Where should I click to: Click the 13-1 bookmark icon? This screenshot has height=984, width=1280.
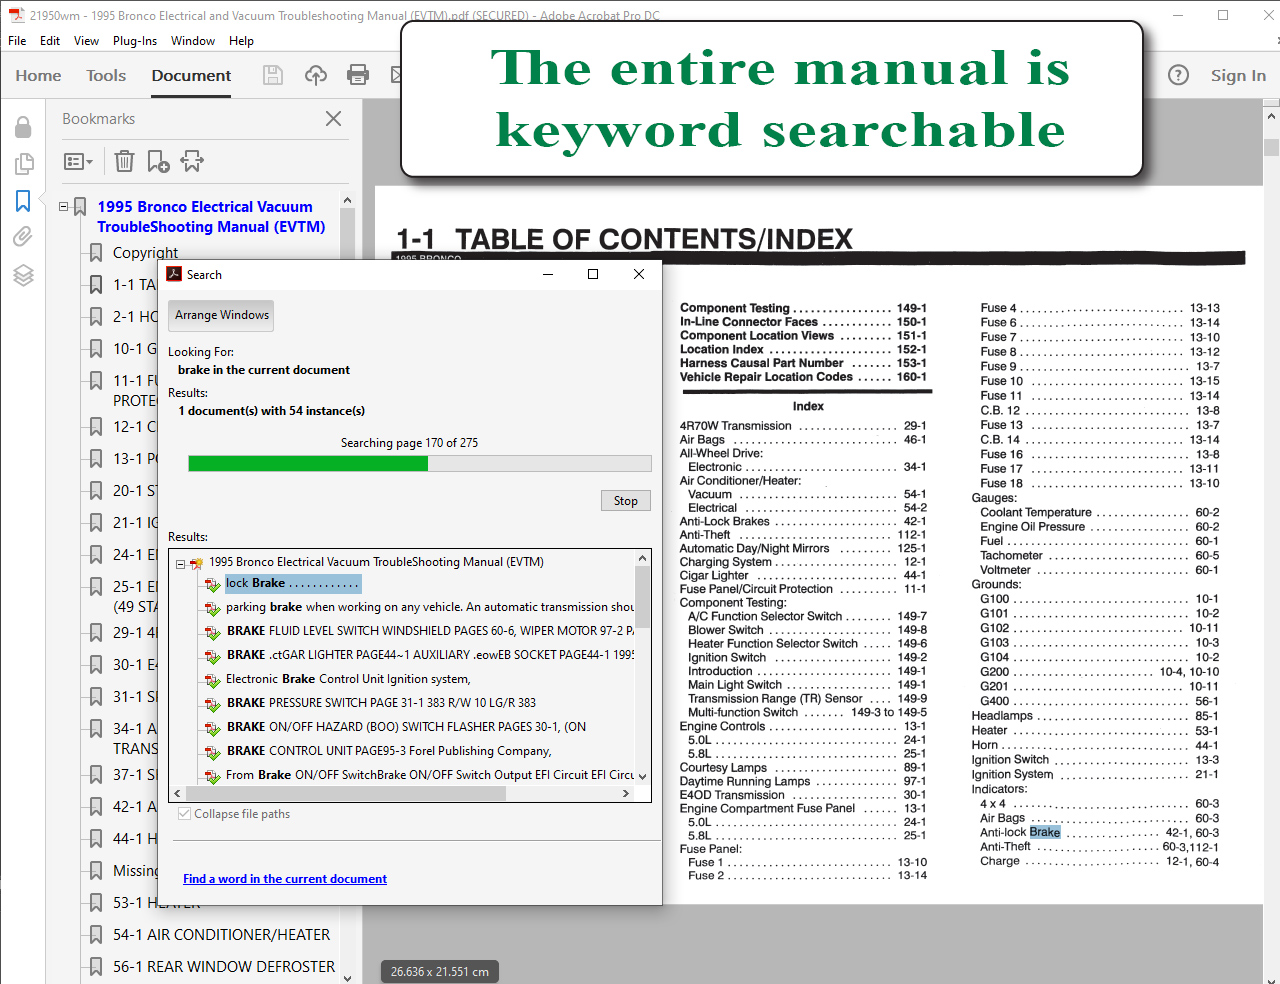pos(96,458)
